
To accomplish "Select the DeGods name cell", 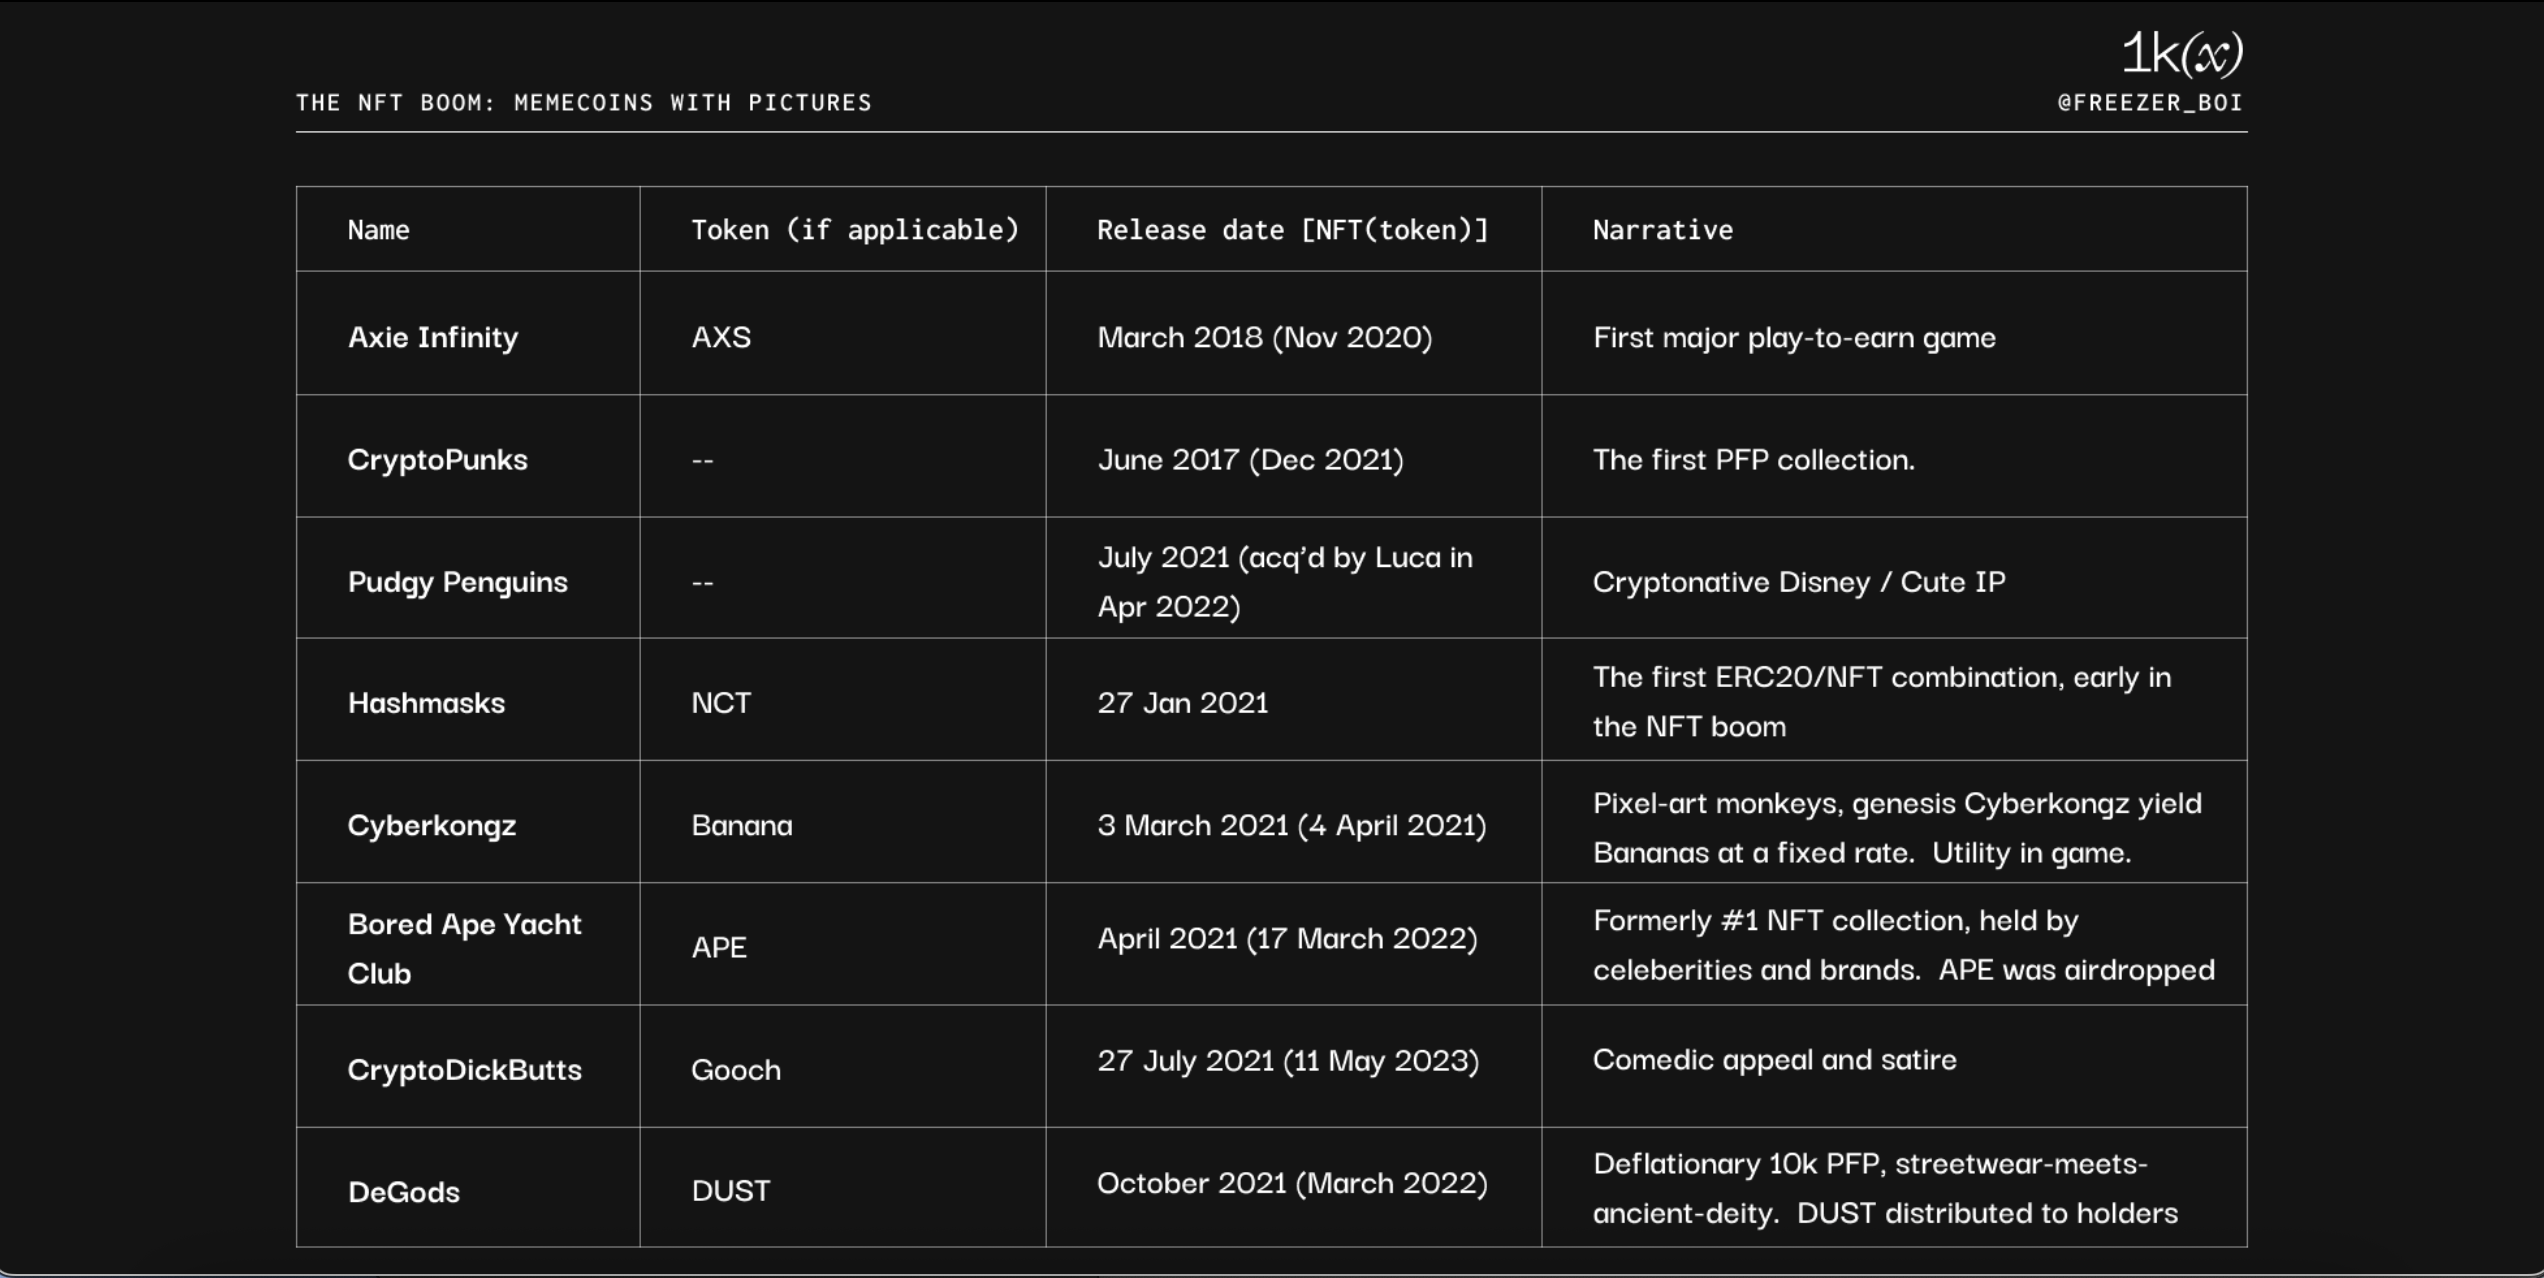I will click(x=404, y=1191).
